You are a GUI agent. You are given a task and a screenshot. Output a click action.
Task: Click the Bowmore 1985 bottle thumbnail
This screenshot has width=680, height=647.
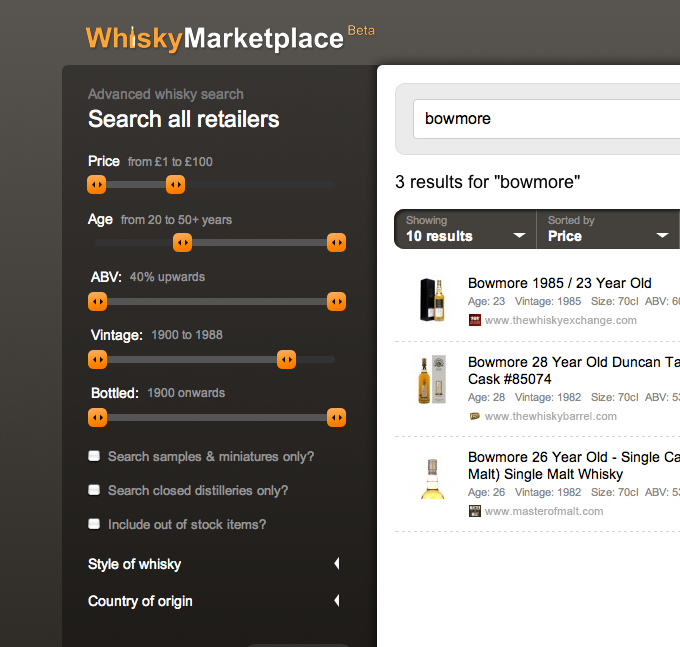pos(432,300)
